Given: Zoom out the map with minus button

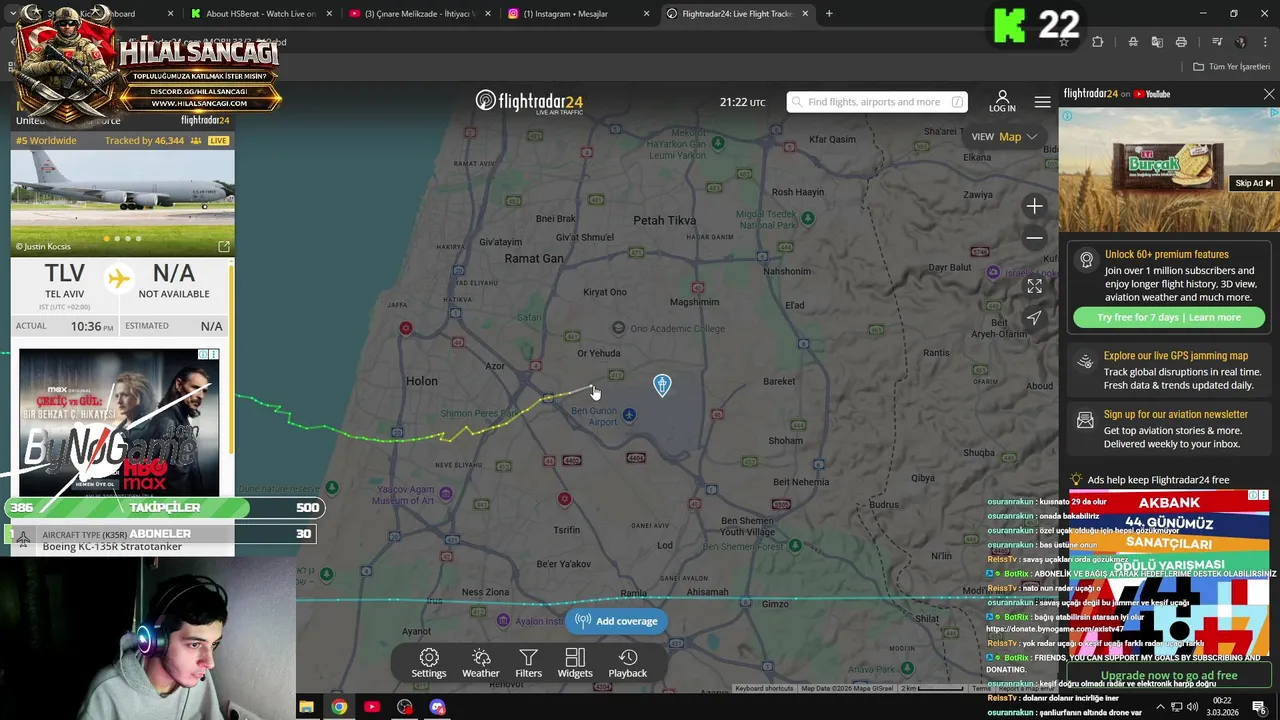Looking at the screenshot, I should coord(1034,238).
